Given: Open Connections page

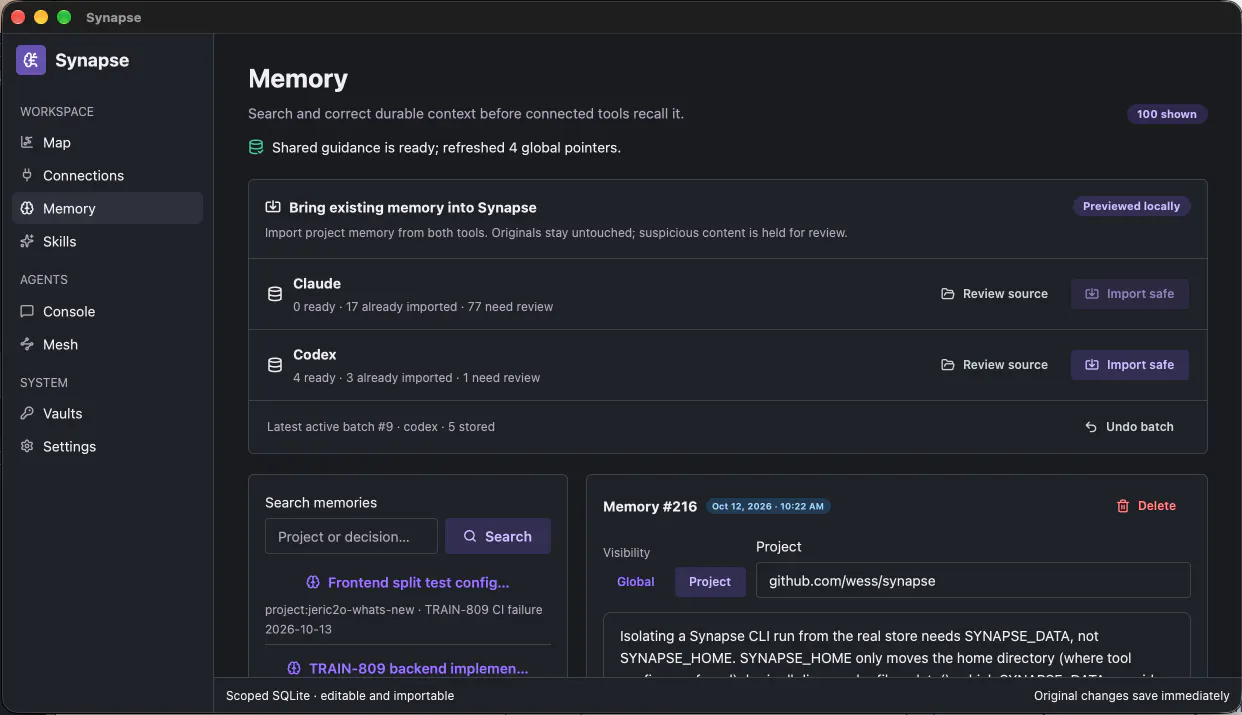Looking at the screenshot, I should coord(107,176).
